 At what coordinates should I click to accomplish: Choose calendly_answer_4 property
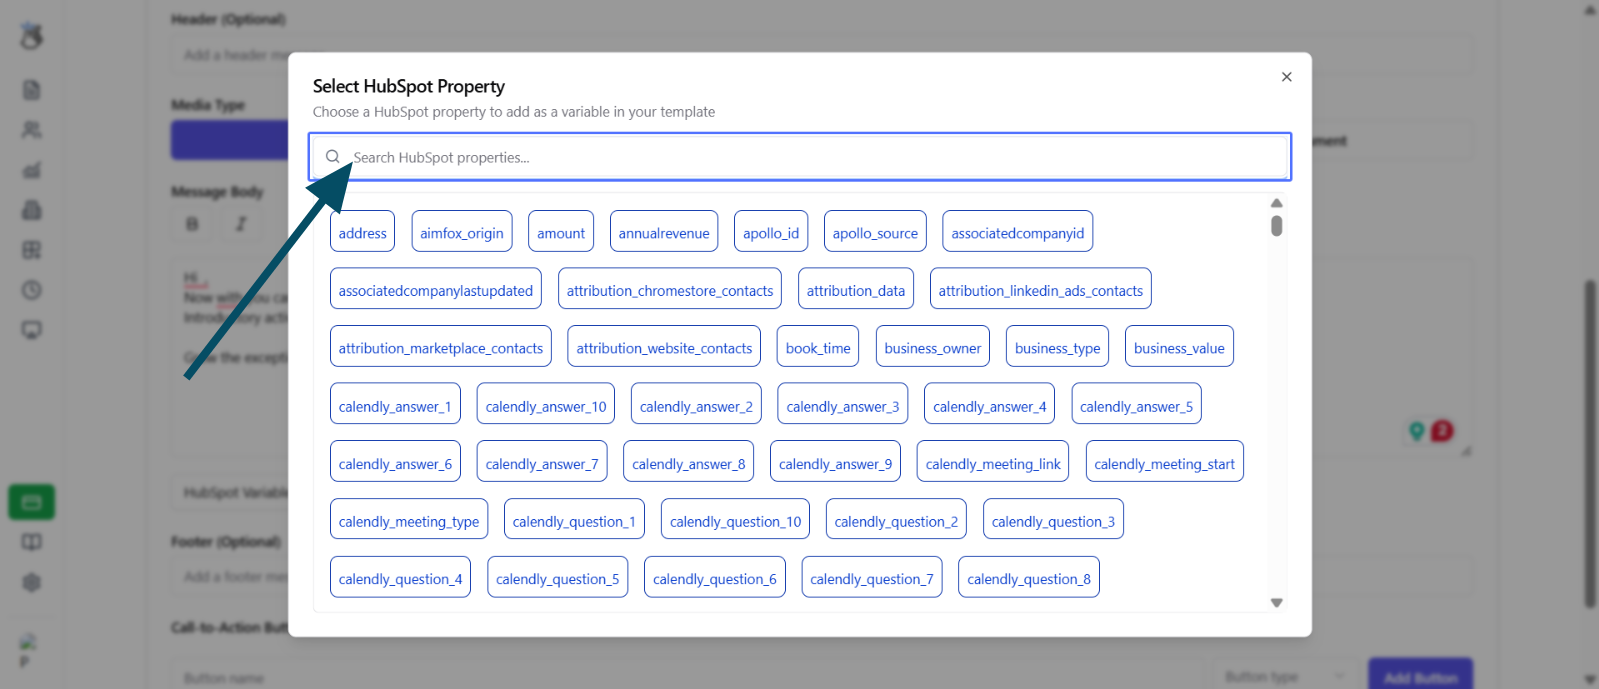[x=990, y=405]
